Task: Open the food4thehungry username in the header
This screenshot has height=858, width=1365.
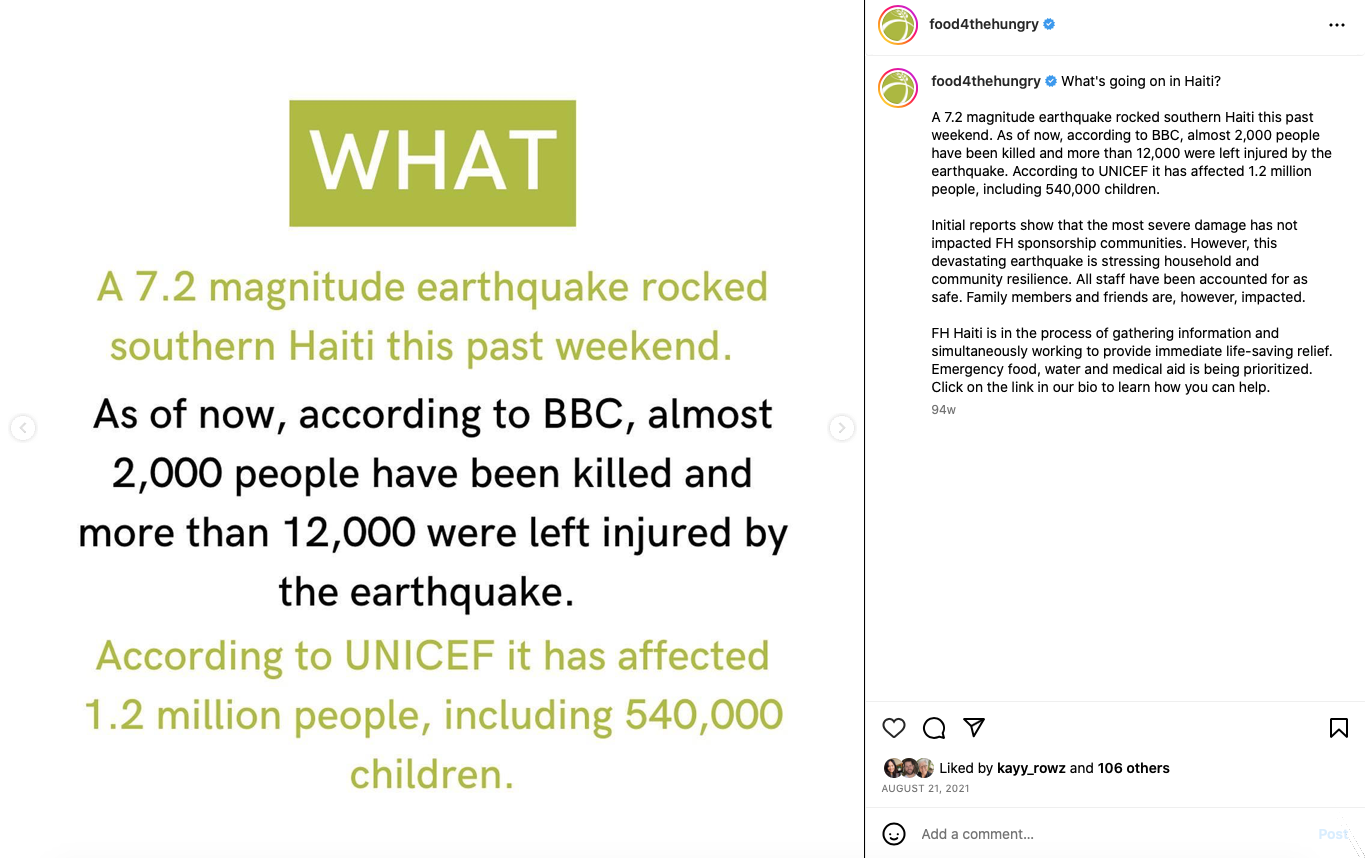Action: click(x=984, y=24)
